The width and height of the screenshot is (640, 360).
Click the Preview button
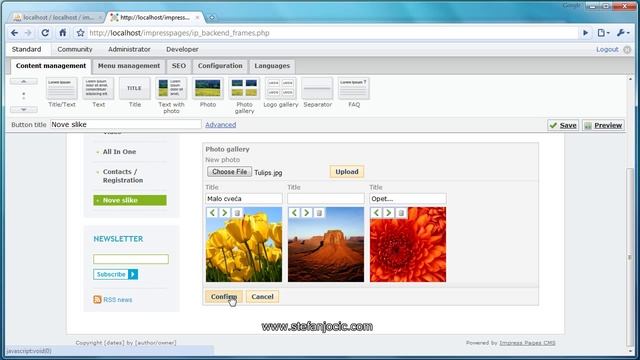603,125
